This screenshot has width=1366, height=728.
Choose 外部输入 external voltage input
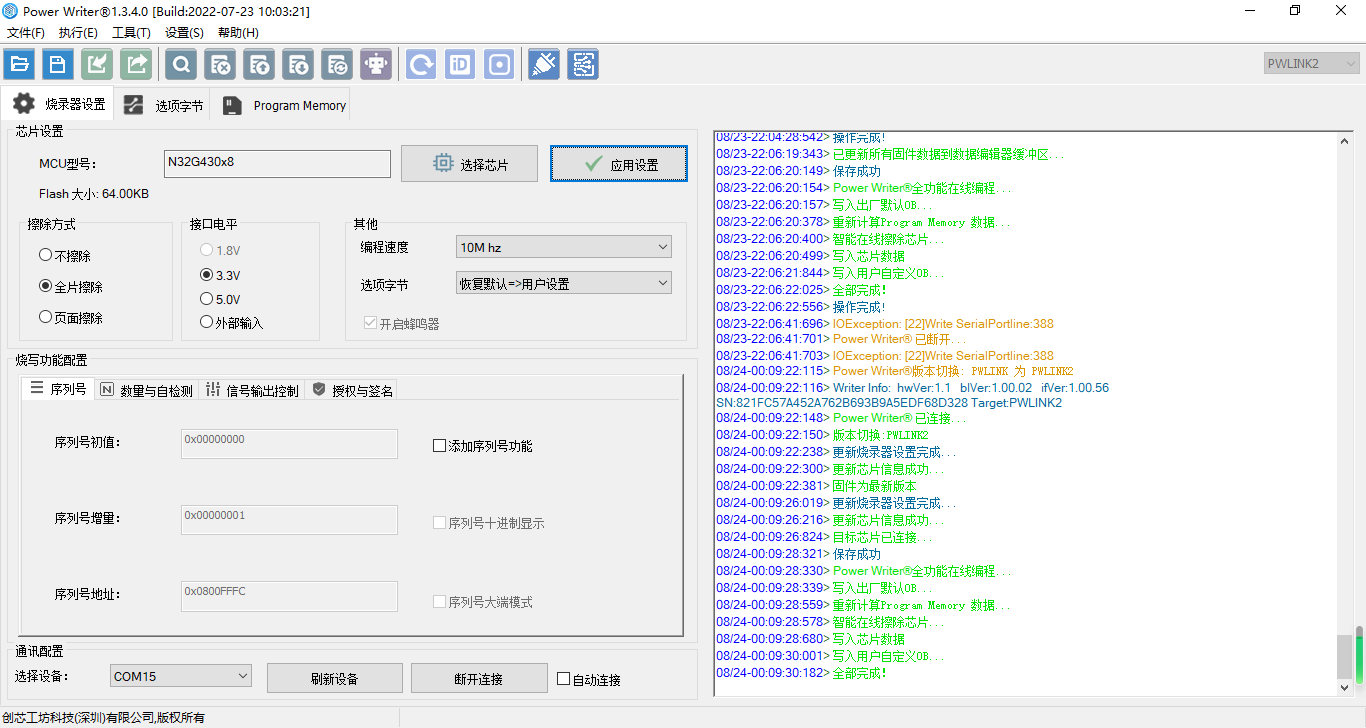click(x=232, y=323)
